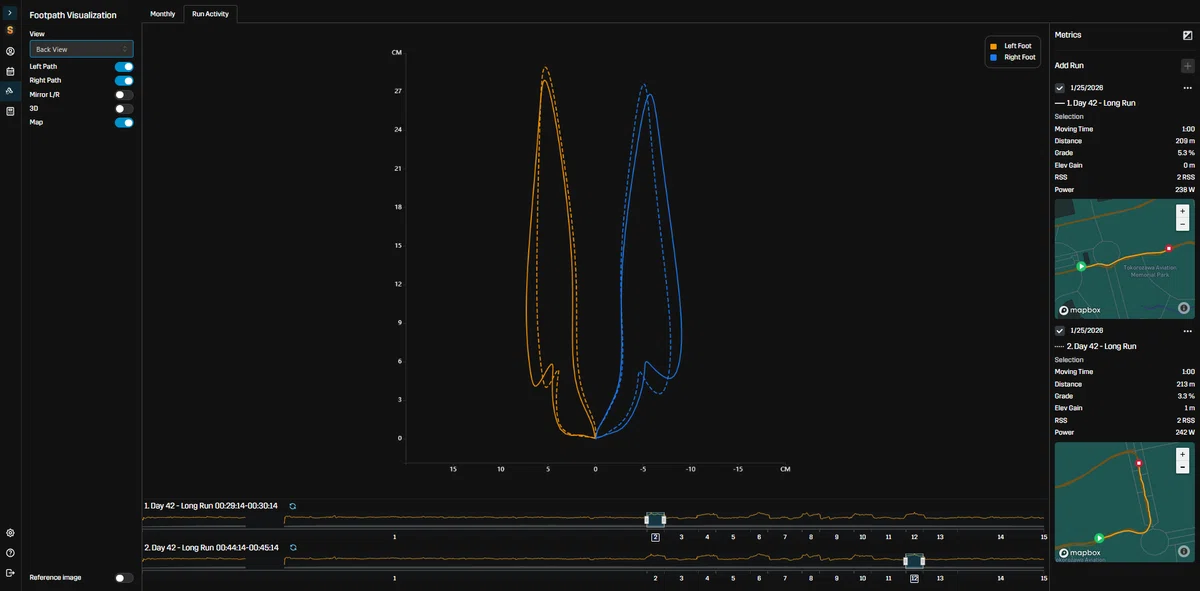Zoom in on first run map

click(x=1183, y=211)
